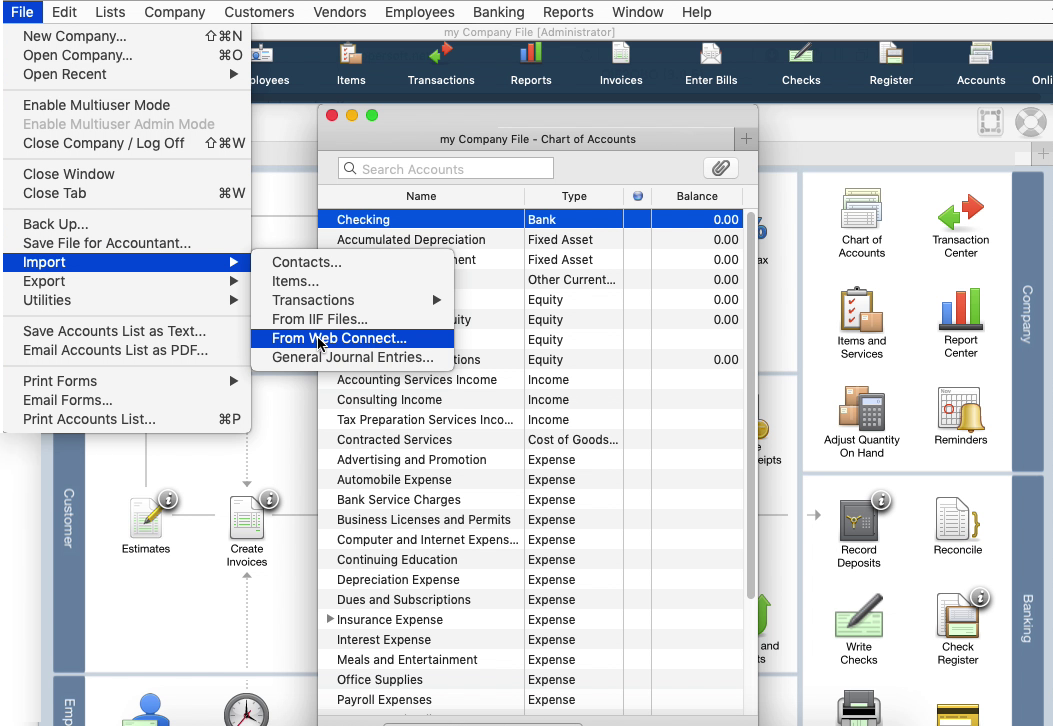The height and width of the screenshot is (726, 1053).
Task: Choose From IIF Files import option
Action: pyautogui.click(x=353, y=319)
